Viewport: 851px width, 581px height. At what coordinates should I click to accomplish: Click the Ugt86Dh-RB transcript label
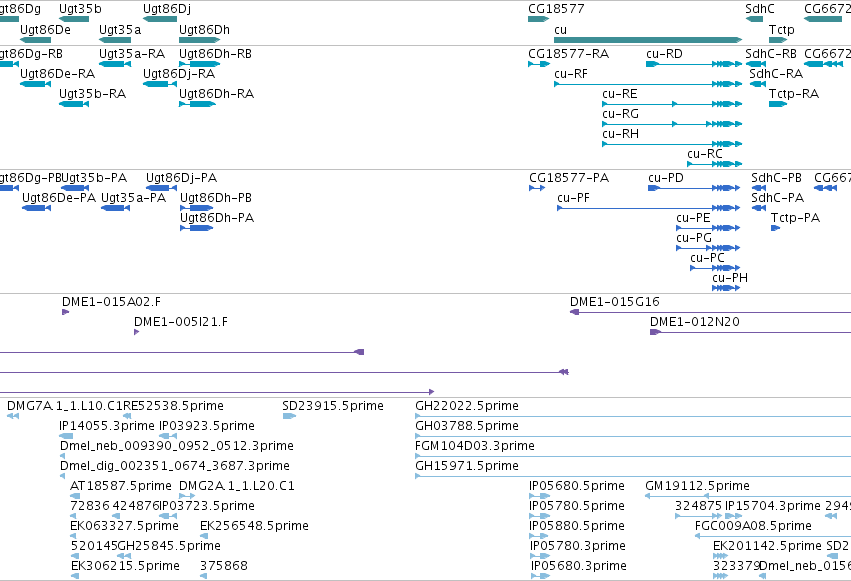(x=215, y=54)
